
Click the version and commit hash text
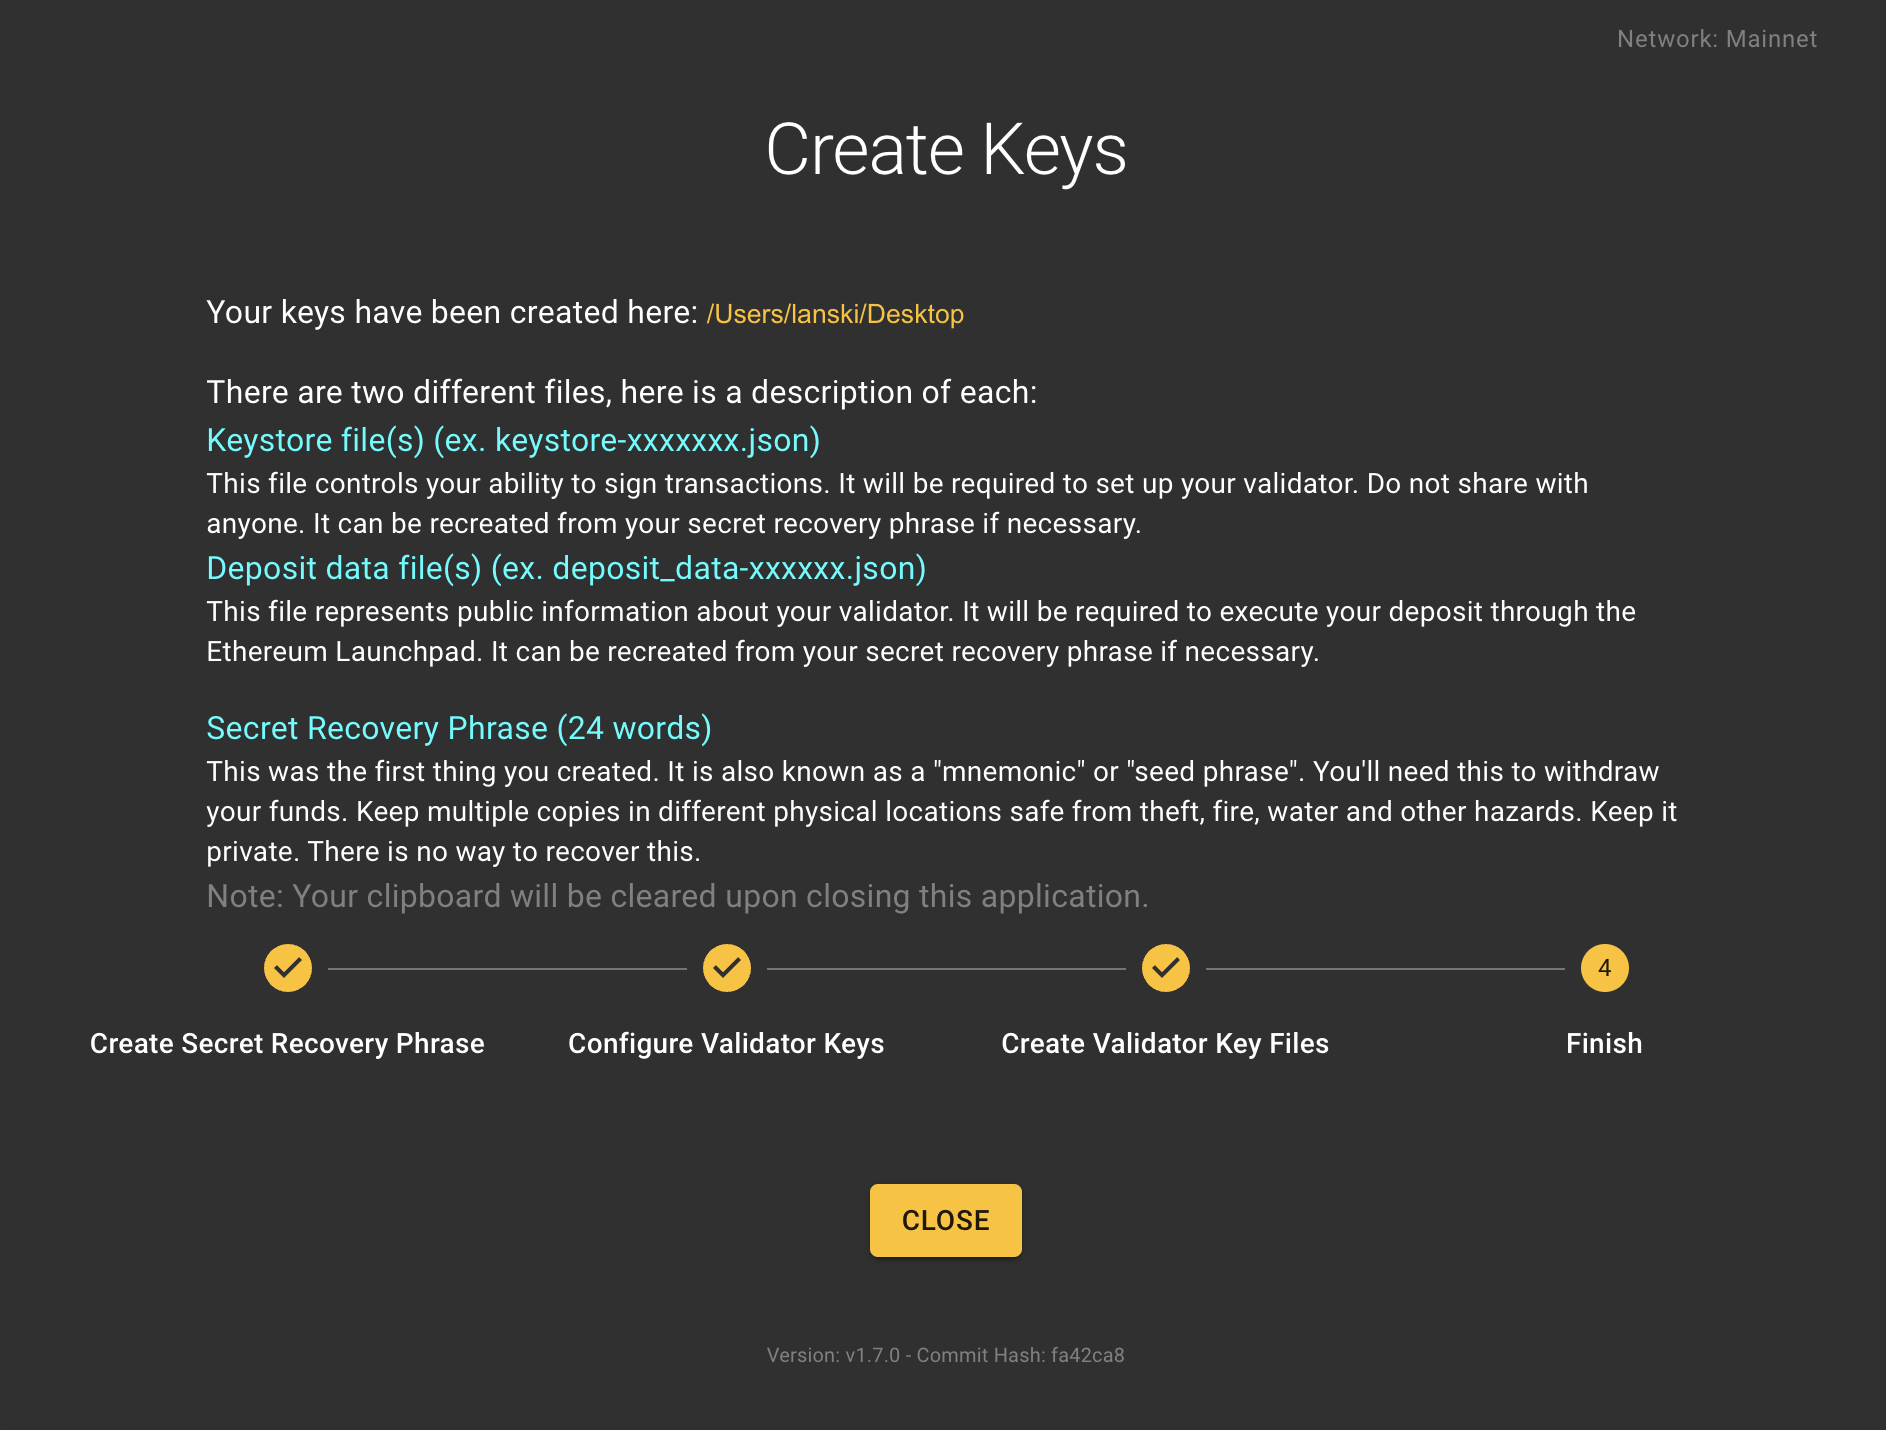tap(945, 1355)
